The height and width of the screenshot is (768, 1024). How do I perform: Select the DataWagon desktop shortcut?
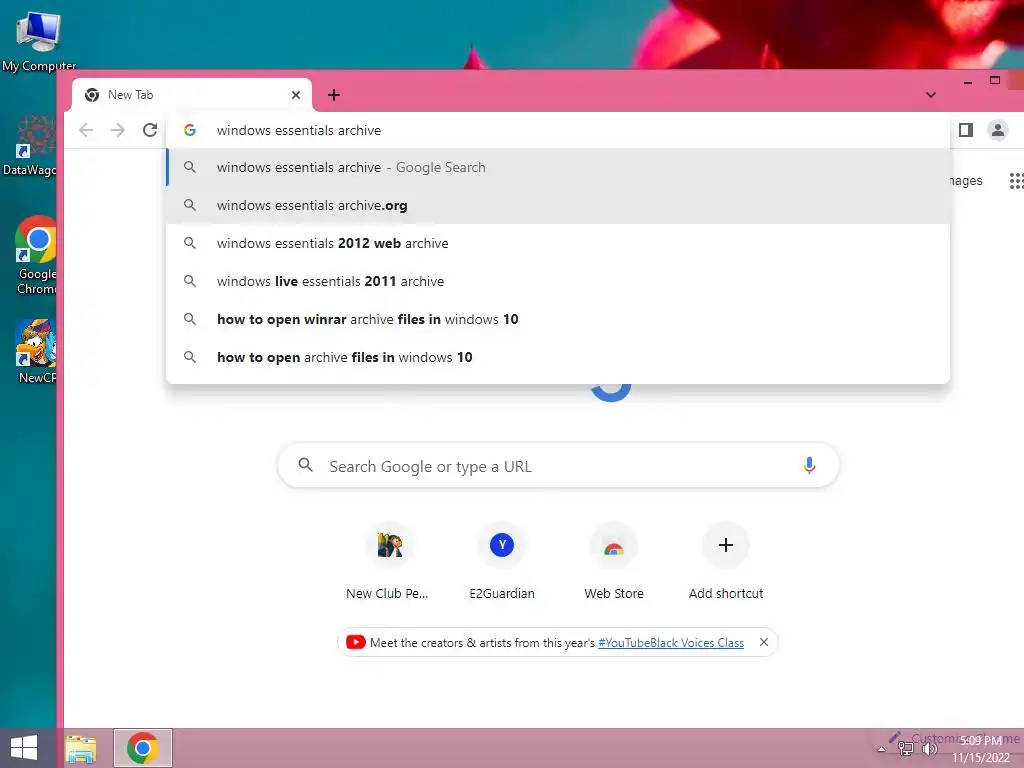30,145
